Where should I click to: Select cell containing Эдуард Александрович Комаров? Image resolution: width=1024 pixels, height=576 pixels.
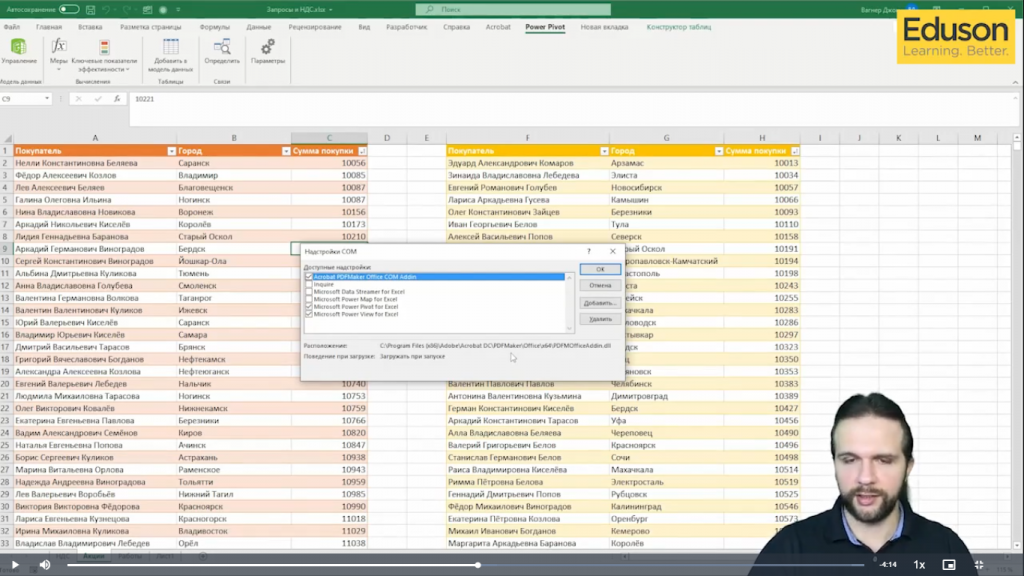528,163
